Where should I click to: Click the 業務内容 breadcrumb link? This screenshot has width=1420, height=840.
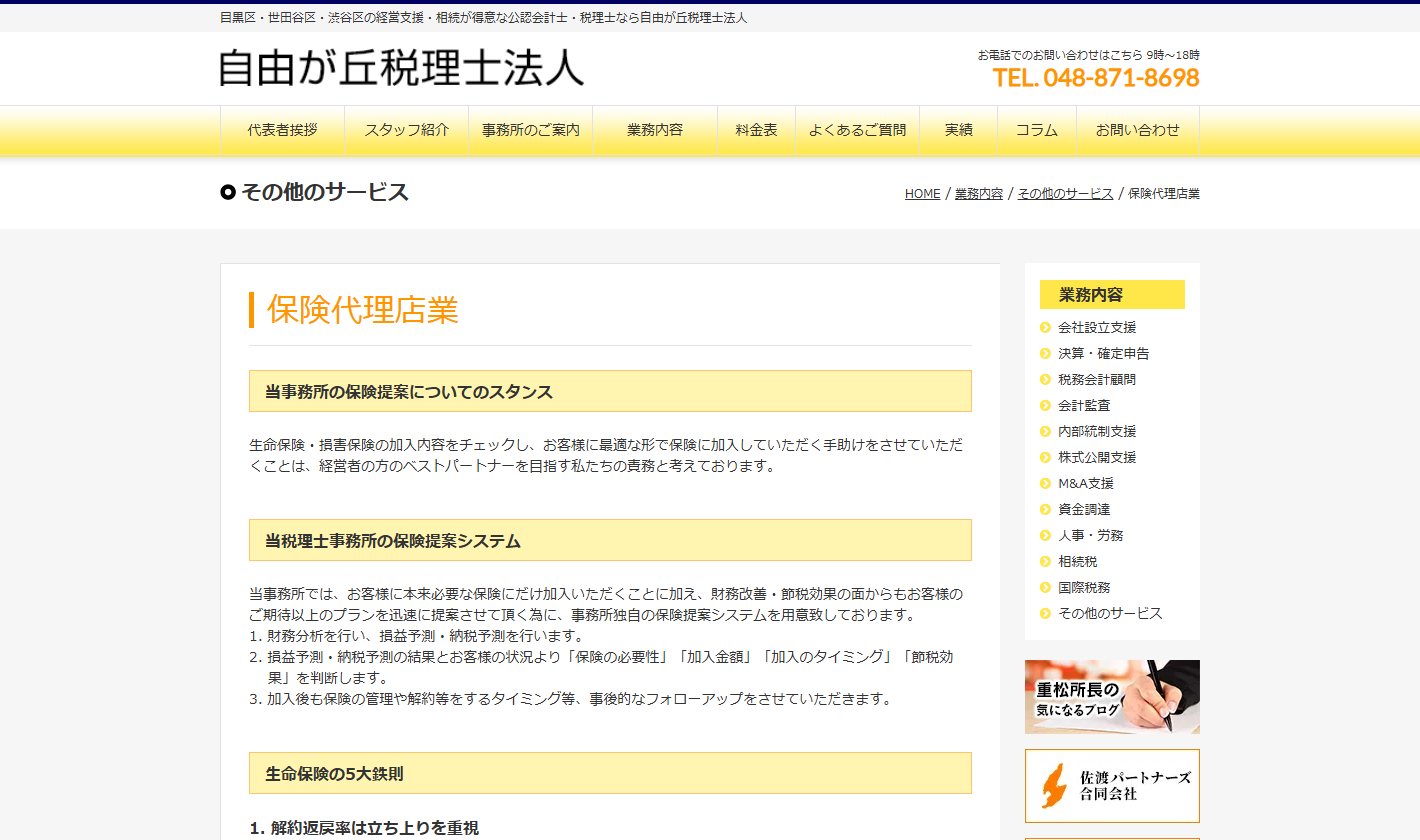coord(979,194)
